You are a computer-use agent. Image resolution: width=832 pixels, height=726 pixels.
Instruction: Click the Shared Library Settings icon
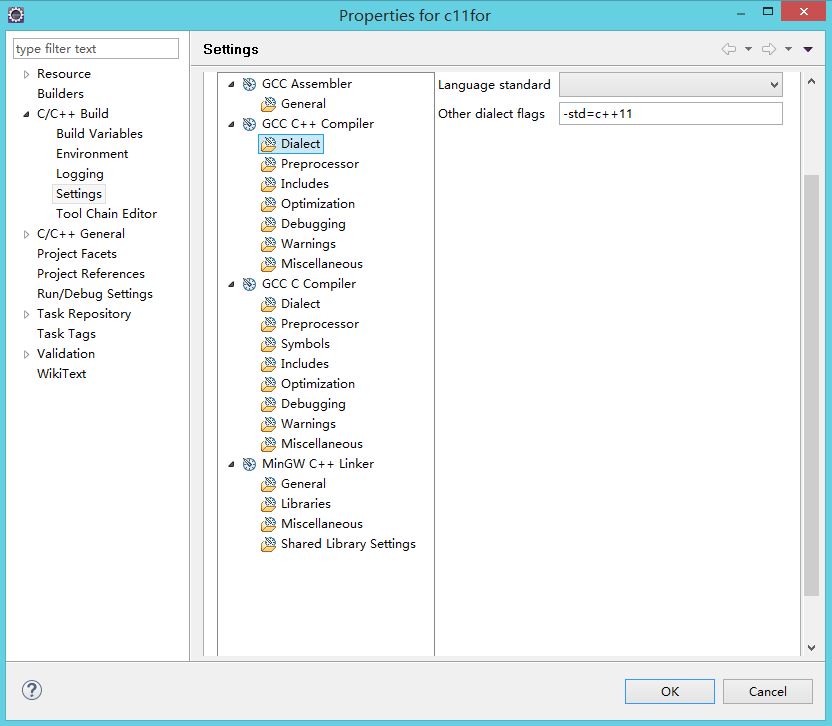[268, 544]
